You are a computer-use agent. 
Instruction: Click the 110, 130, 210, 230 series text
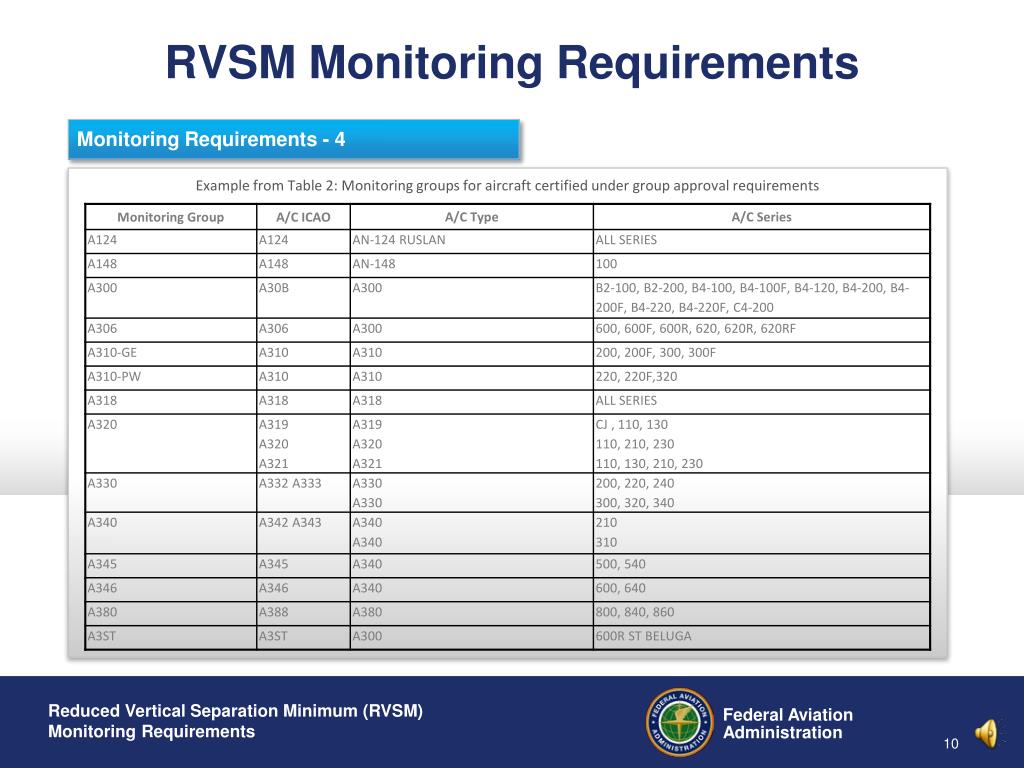(x=649, y=464)
